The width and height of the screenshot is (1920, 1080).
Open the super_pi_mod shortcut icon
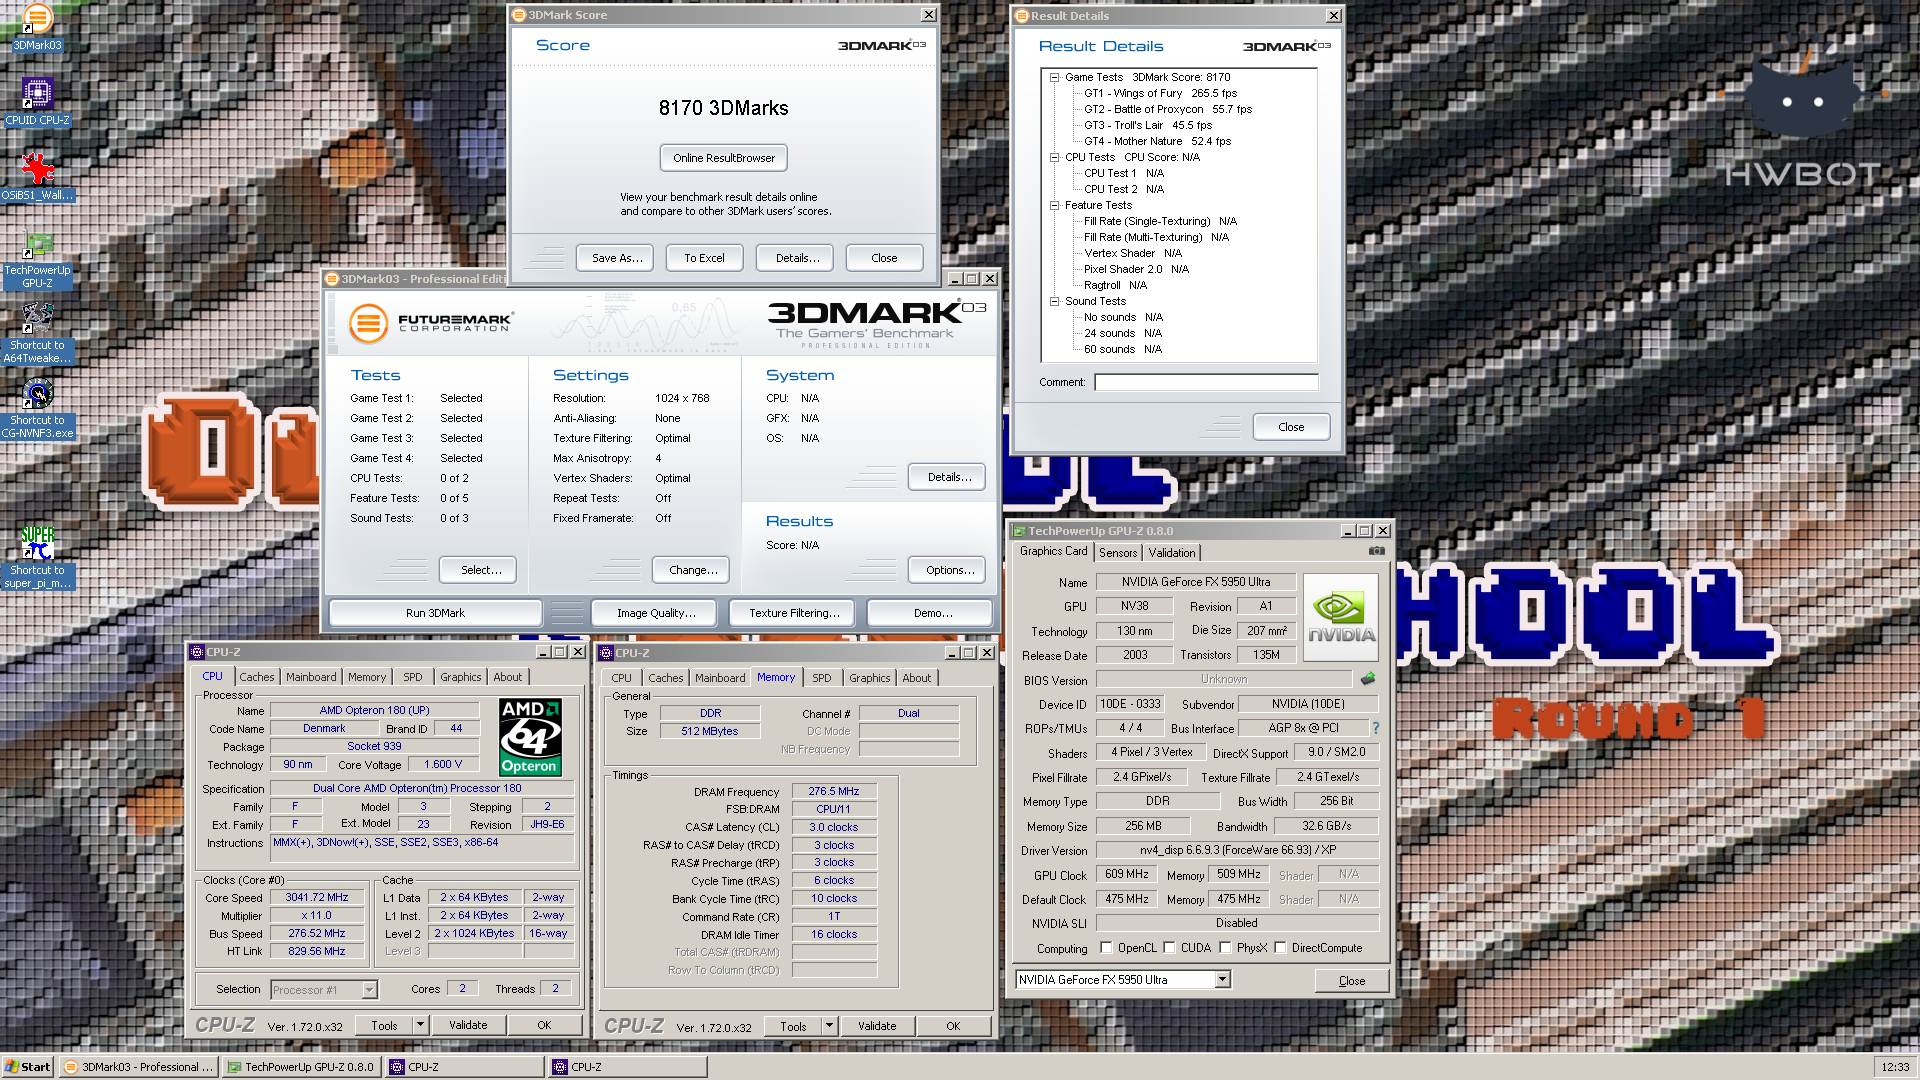point(37,558)
